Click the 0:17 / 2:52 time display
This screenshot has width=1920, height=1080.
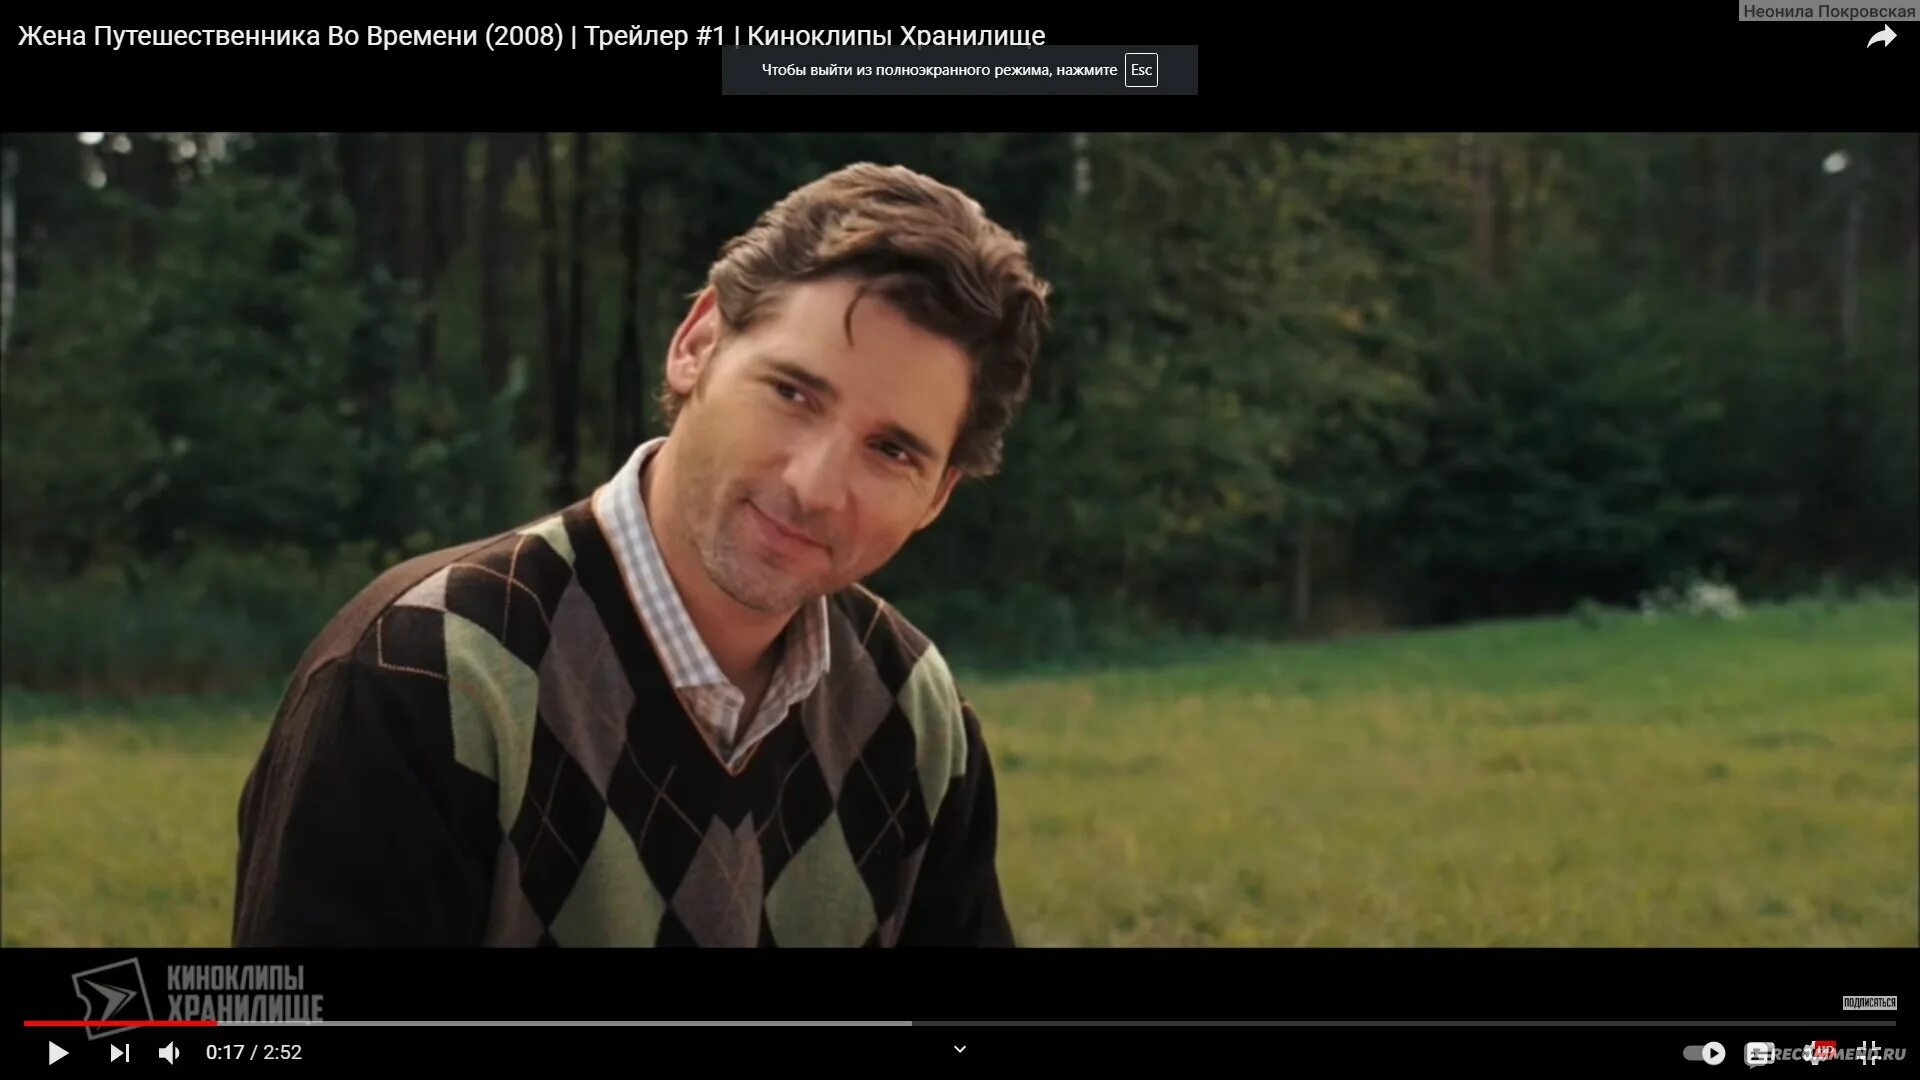[x=253, y=1052]
